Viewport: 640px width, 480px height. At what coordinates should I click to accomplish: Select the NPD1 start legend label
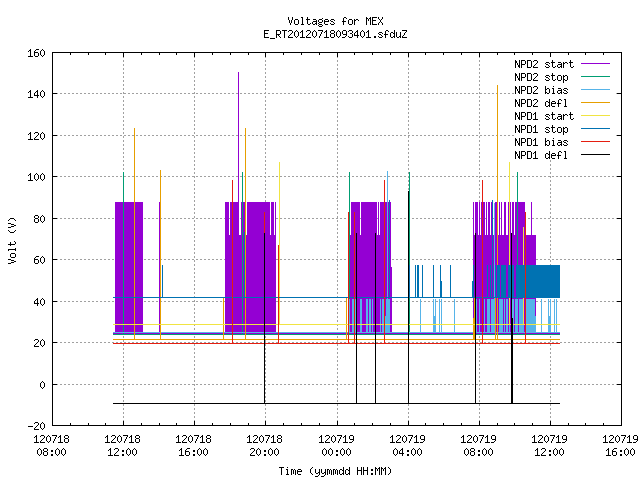click(544, 116)
